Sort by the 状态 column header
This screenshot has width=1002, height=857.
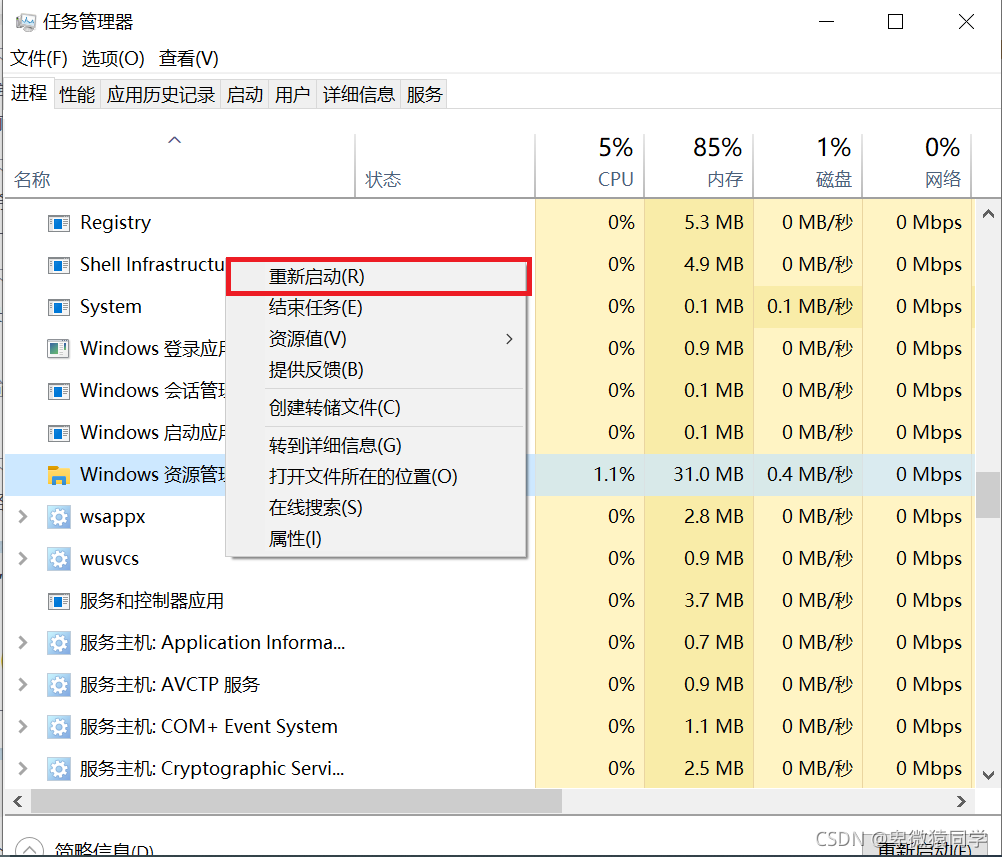[x=445, y=165]
